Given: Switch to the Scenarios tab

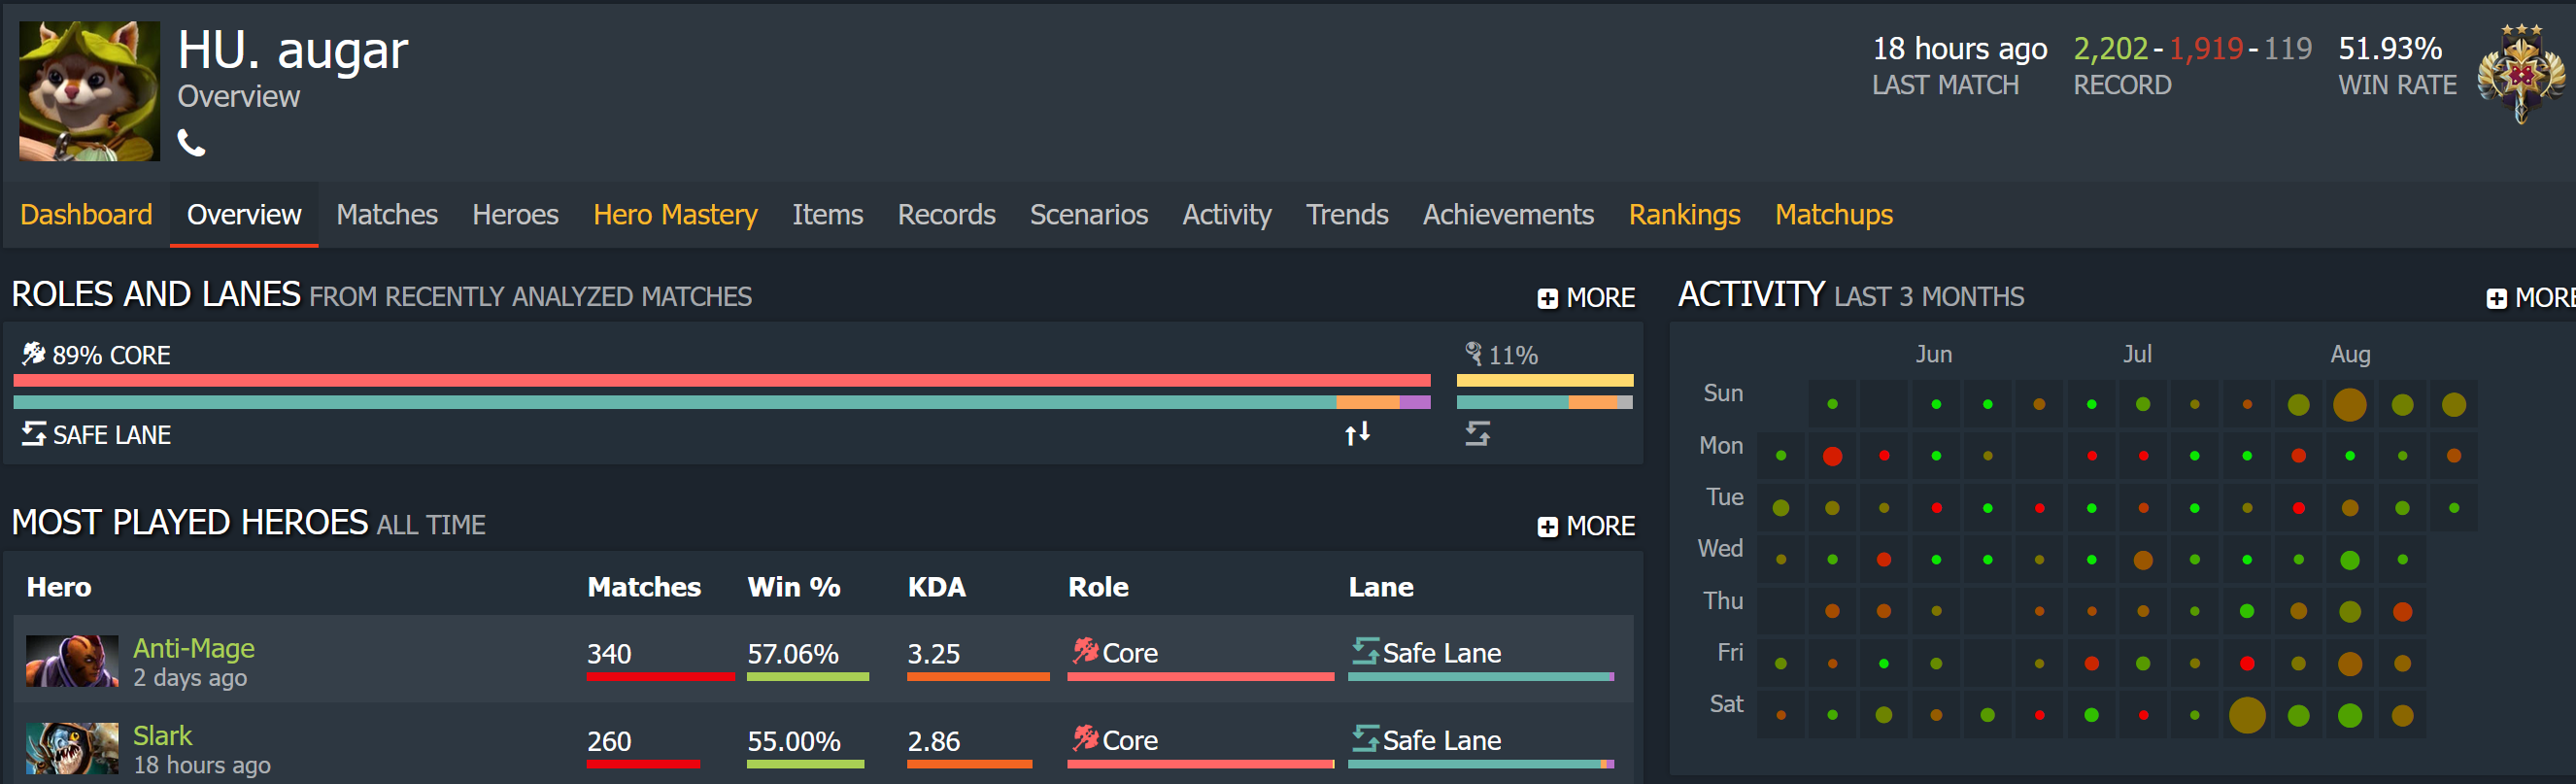Looking at the screenshot, I should 1089,214.
